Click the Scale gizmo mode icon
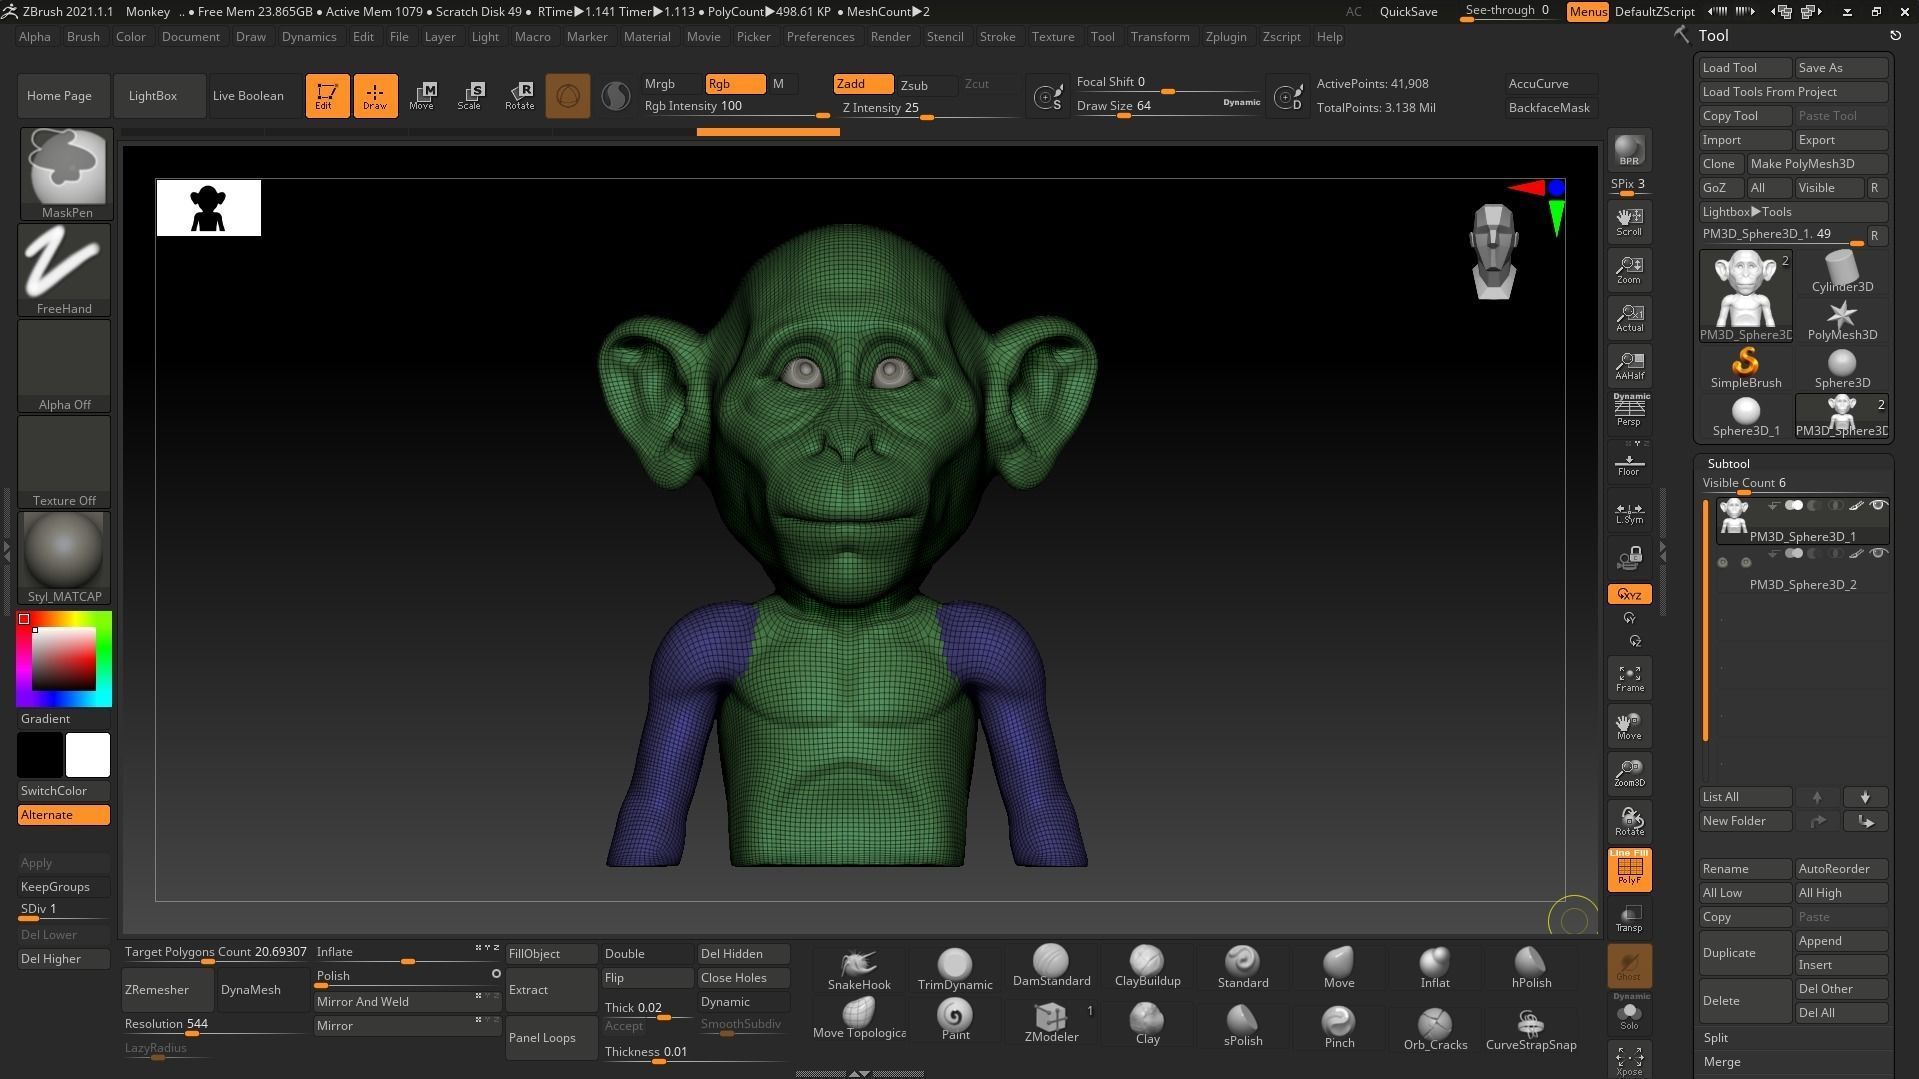 pyautogui.click(x=469, y=96)
